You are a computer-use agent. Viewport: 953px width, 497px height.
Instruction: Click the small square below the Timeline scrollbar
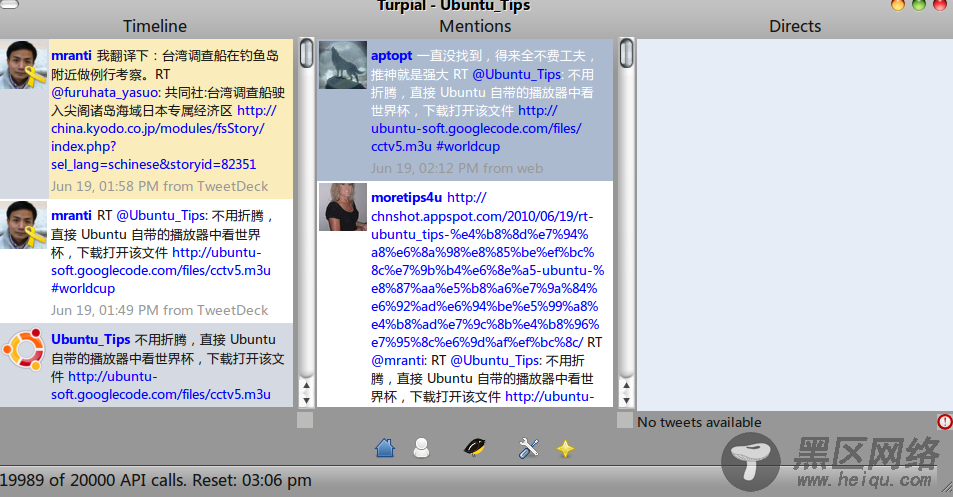[x=305, y=420]
